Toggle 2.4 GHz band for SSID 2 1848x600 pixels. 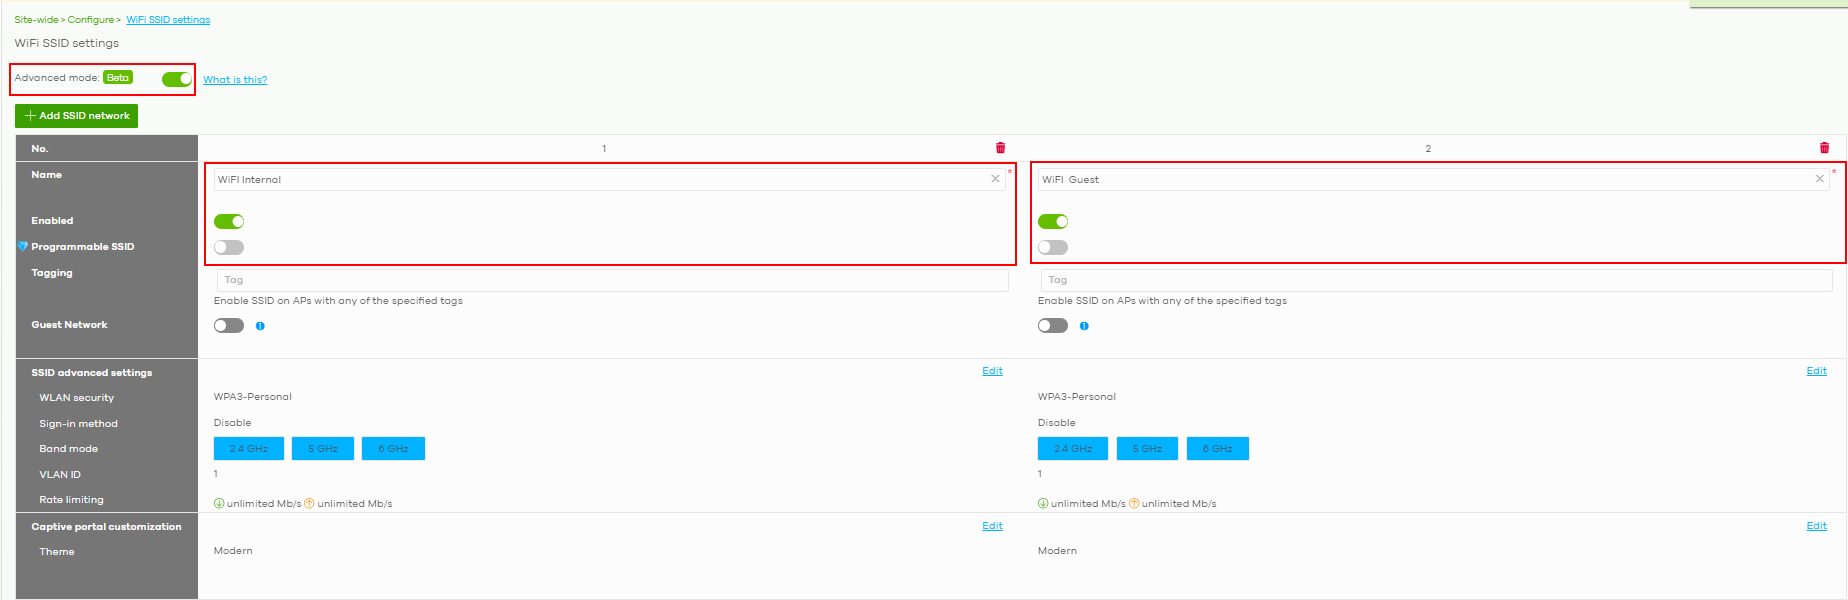point(1073,448)
